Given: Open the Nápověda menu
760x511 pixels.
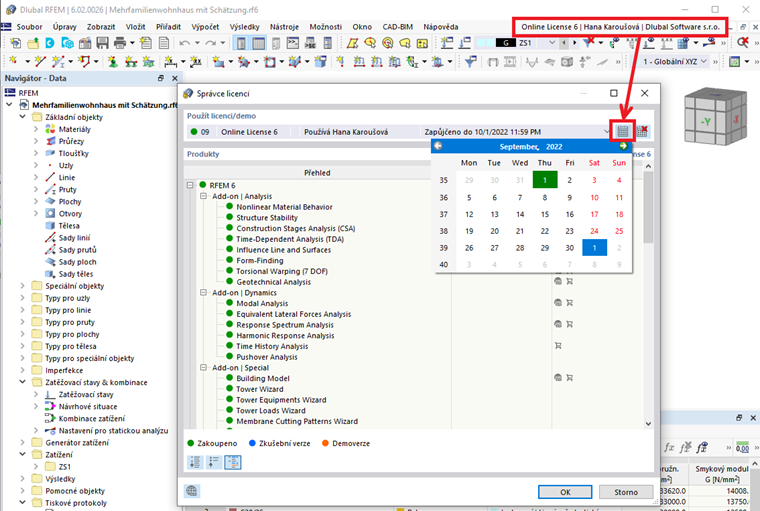Looking at the screenshot, I should [441, 27].
